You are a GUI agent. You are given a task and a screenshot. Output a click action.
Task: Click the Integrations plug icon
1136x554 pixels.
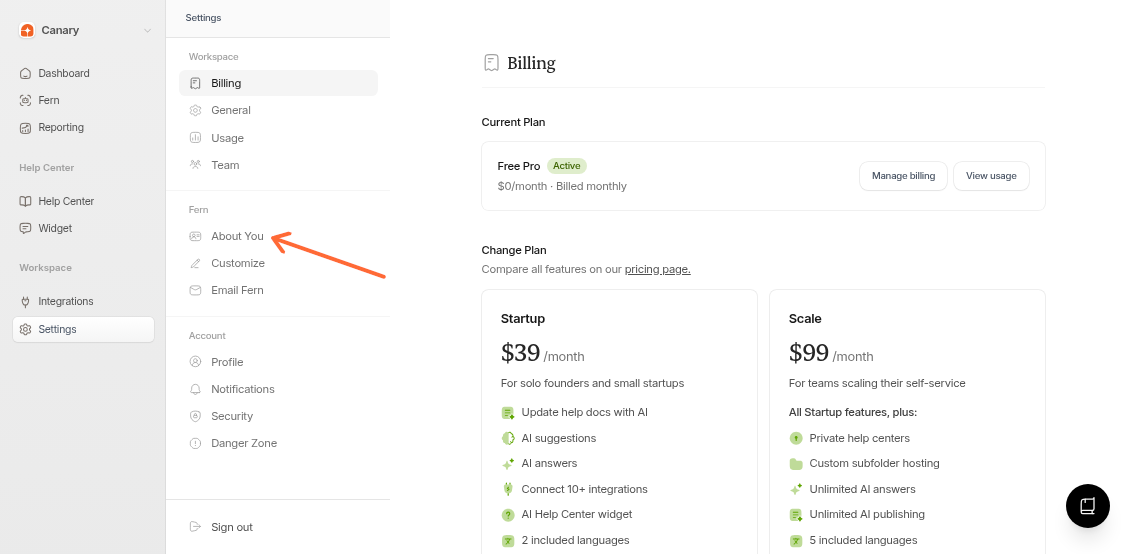point(26,301)
